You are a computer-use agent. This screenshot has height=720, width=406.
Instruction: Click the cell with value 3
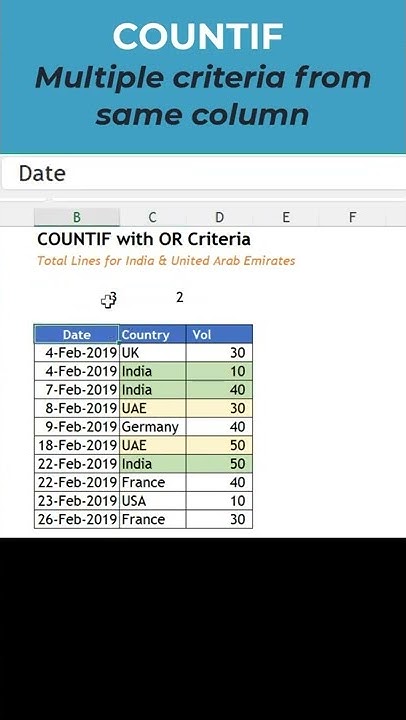(x=113, y=299)
